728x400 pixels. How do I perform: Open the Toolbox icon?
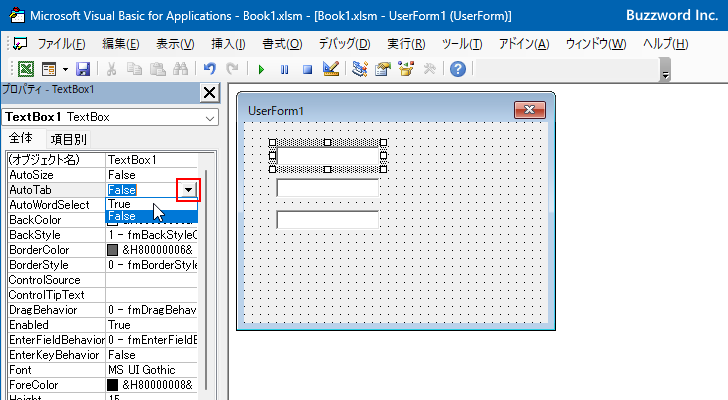[x=429, y=69]
